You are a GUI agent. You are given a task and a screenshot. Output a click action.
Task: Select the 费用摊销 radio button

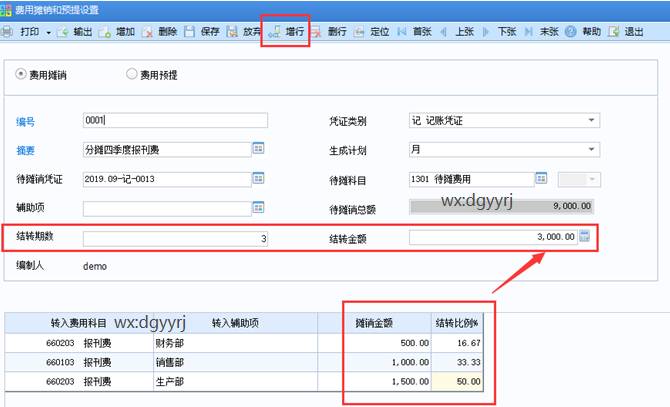(x=23, y=74)
